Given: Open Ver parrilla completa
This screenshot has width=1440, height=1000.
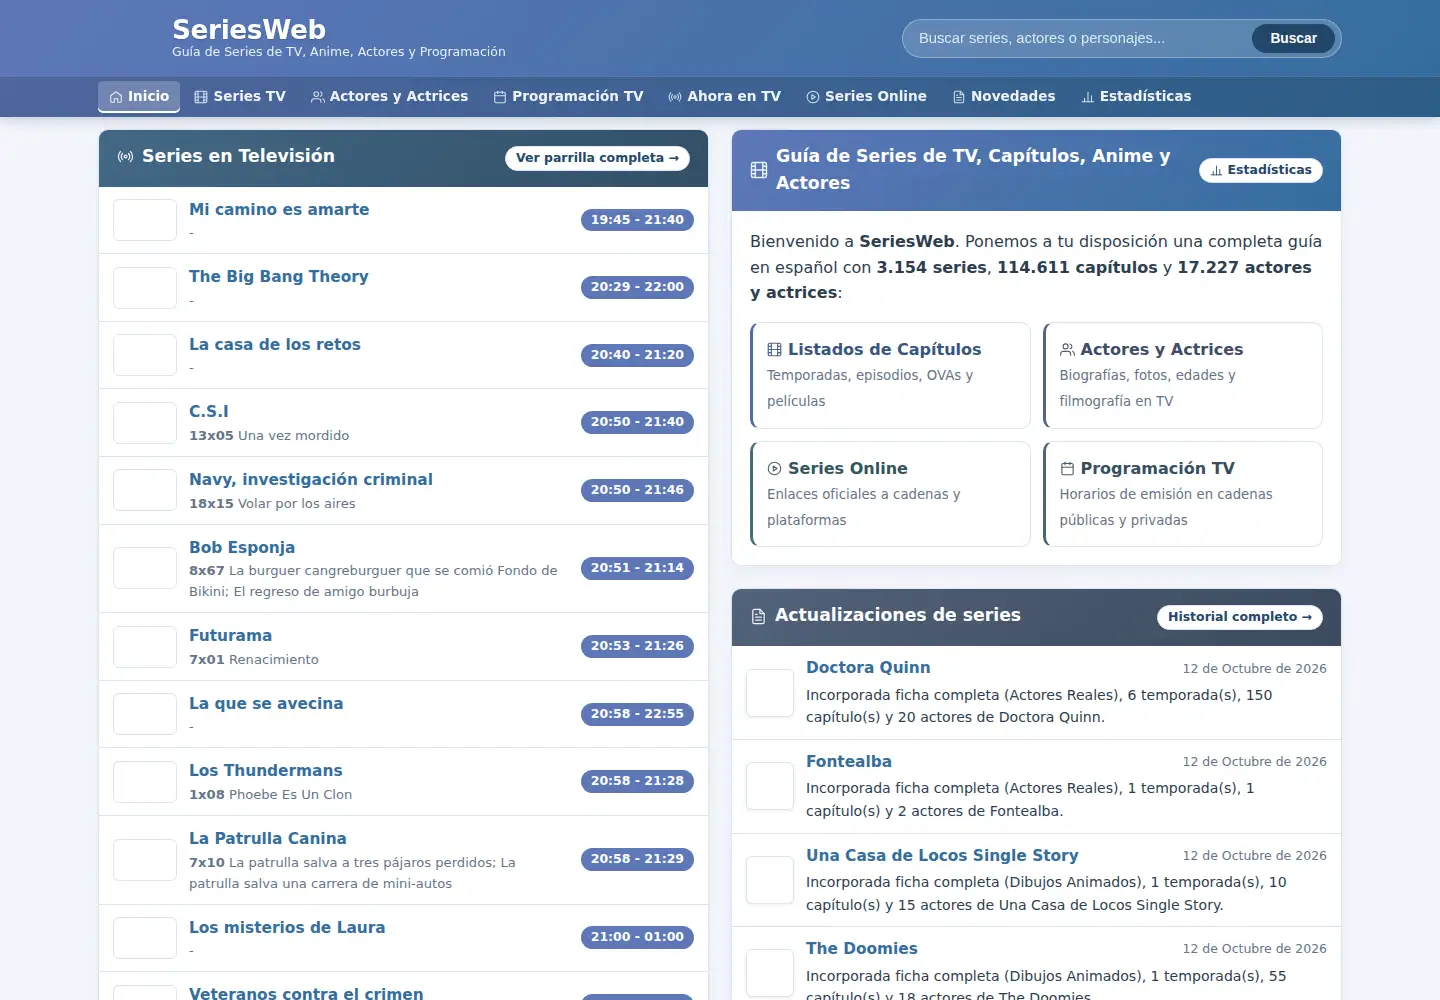Looking at the screenshot, I should point(597,158).
